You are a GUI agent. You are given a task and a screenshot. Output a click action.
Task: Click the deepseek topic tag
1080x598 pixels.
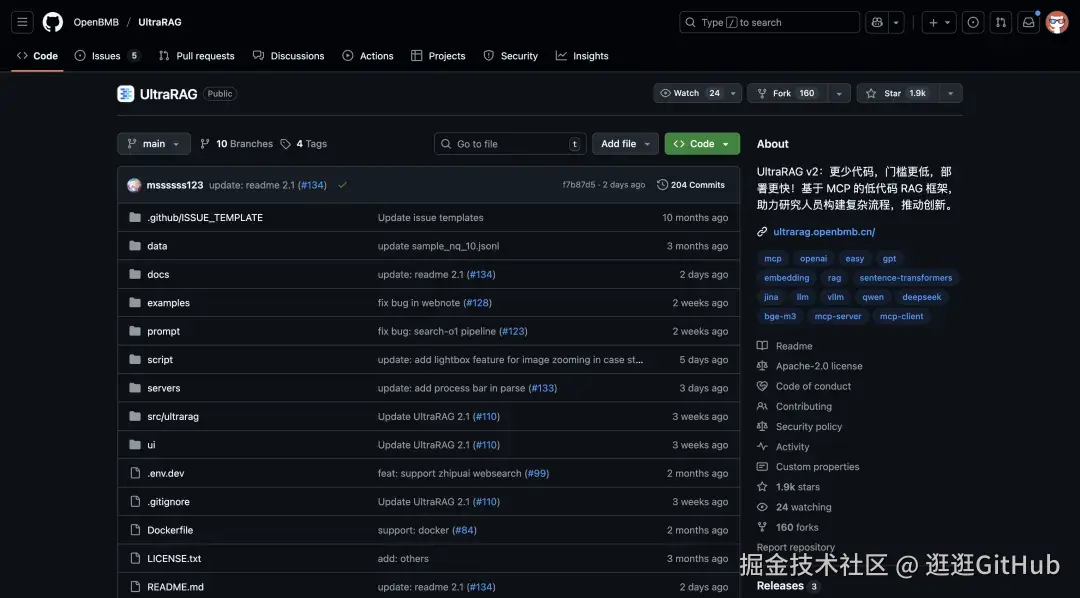922,297
